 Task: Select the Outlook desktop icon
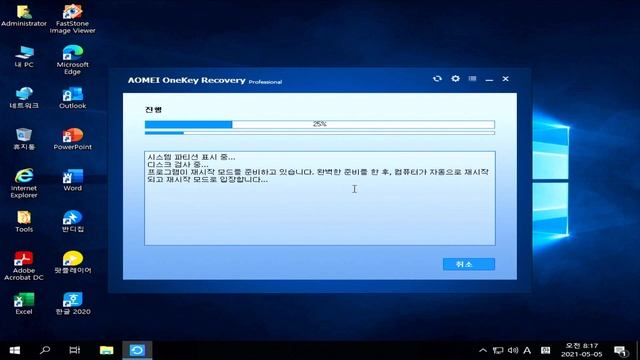[x=72, y=98]
